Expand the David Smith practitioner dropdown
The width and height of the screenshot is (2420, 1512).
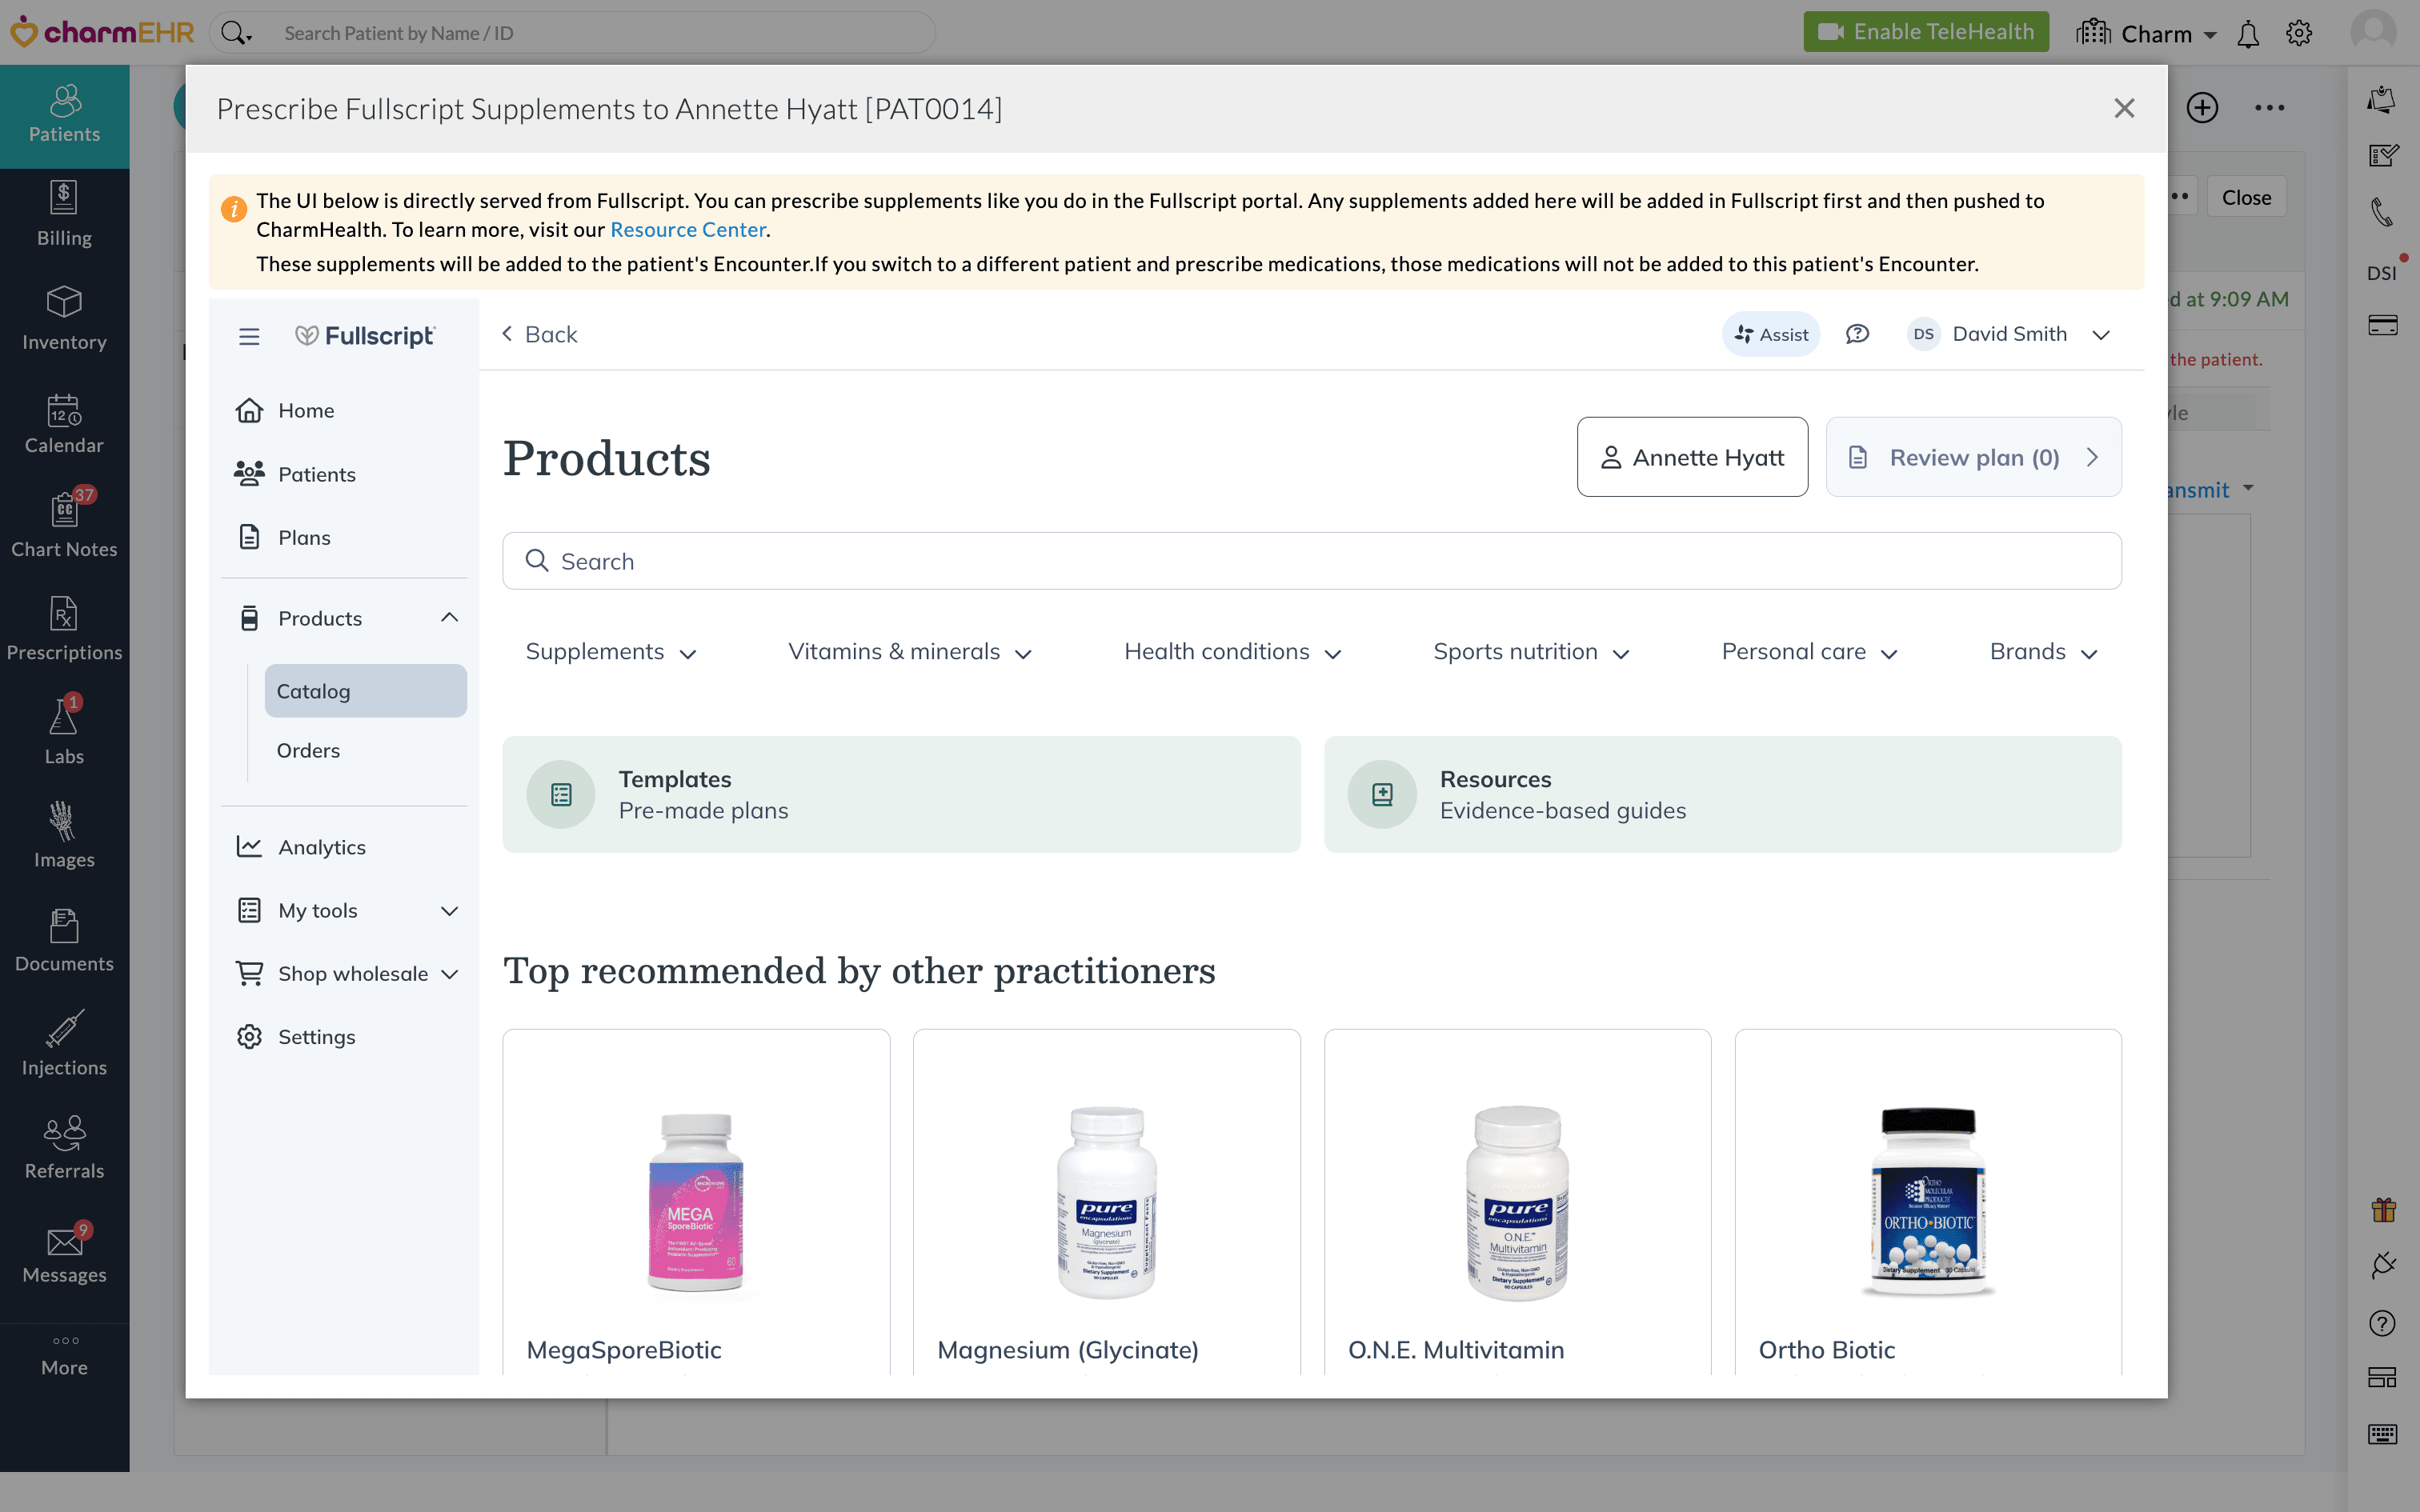pyautogui.click(x=2101, y=334)
